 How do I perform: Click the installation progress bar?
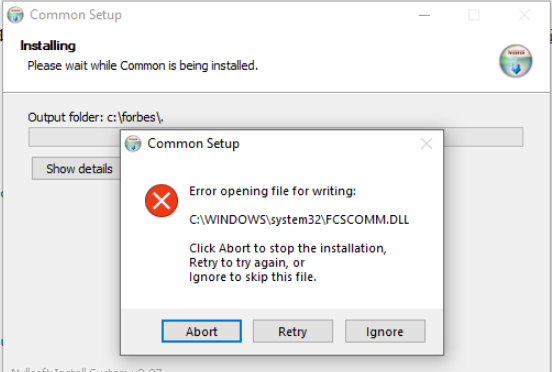point(276,137)
